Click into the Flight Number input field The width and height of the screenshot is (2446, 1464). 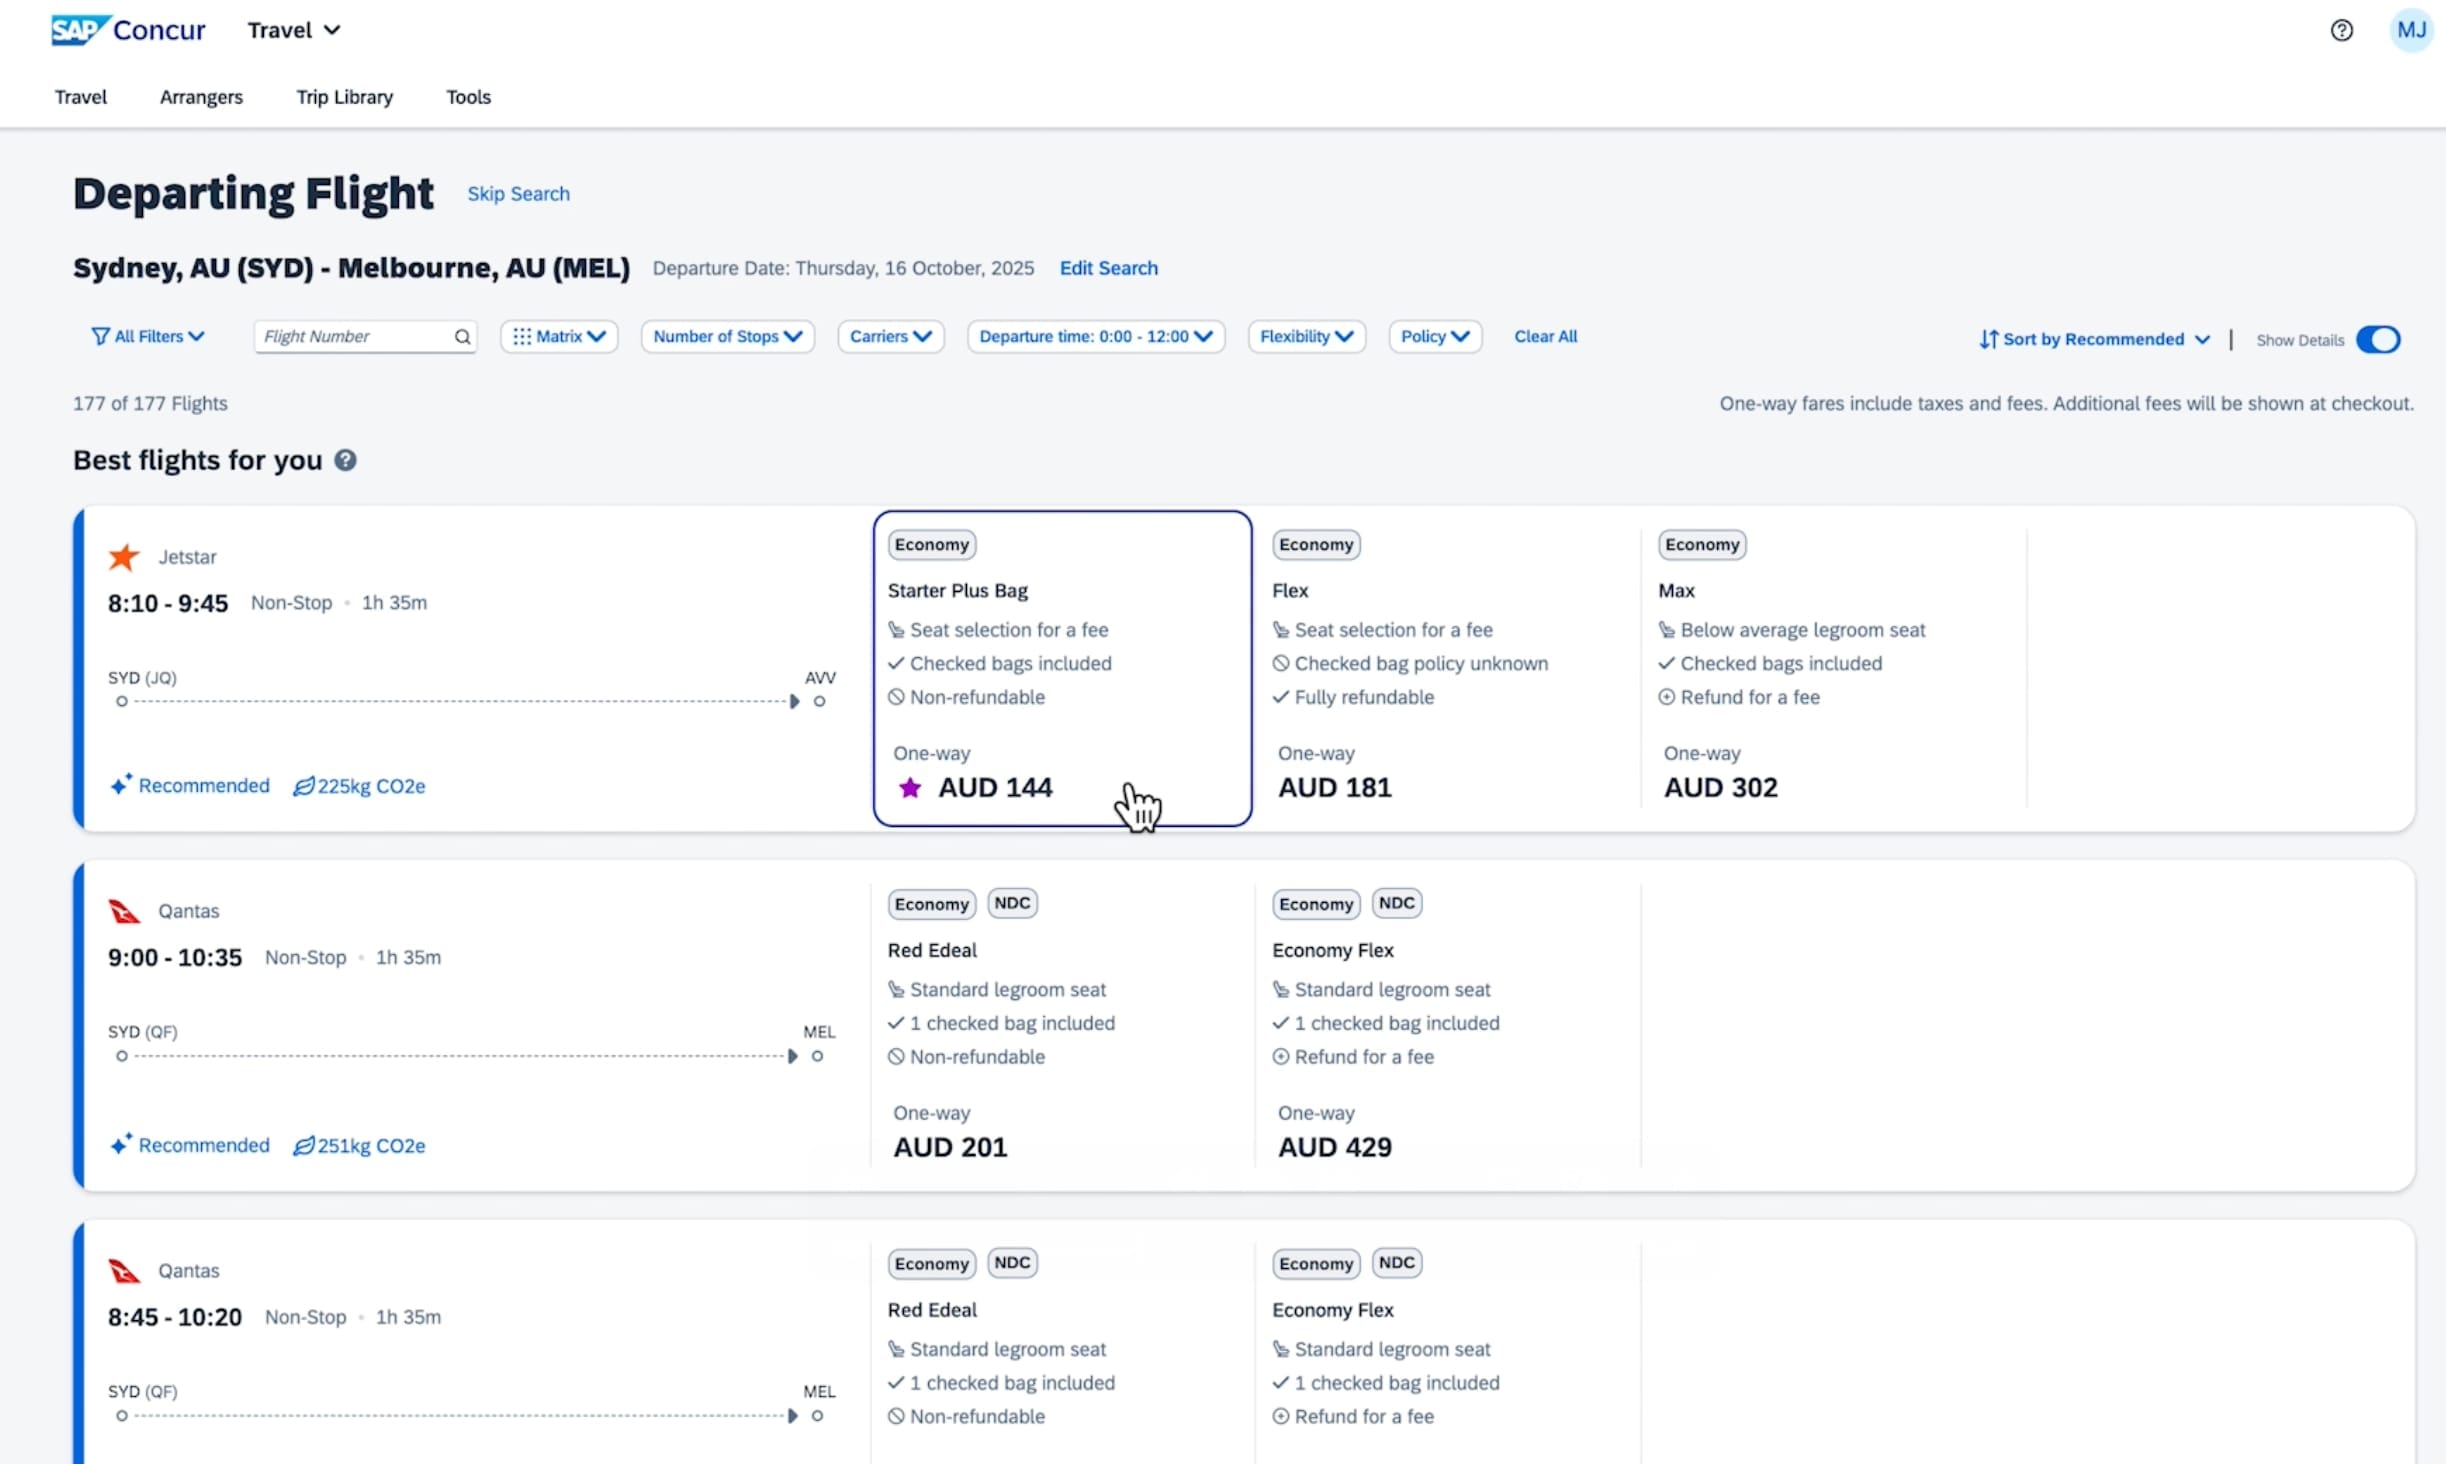click(x=355, y=337)
